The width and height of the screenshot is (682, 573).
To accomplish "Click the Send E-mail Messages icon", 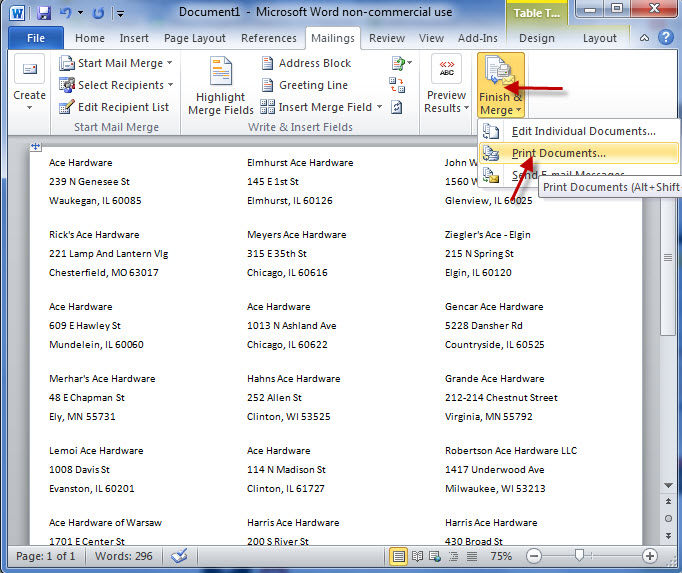I will coord(491,175).
